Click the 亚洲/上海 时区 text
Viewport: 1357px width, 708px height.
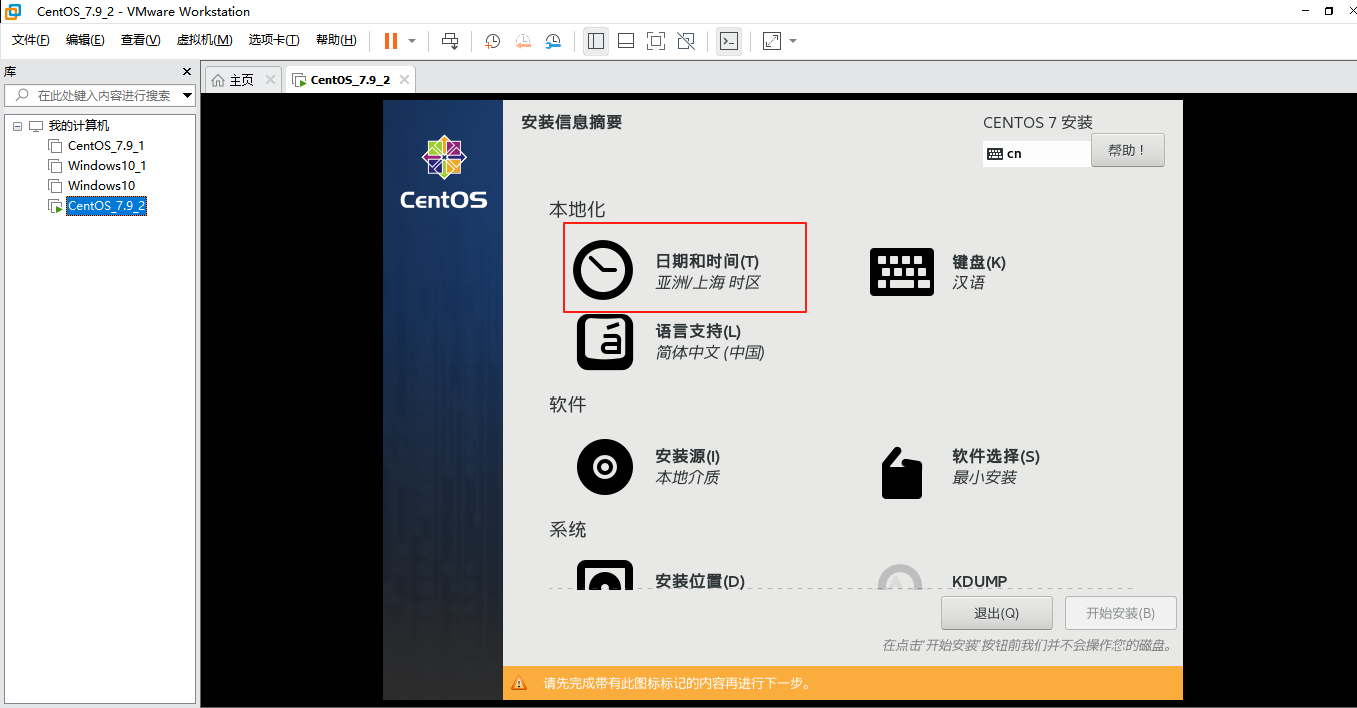click(x=708, y=283)
